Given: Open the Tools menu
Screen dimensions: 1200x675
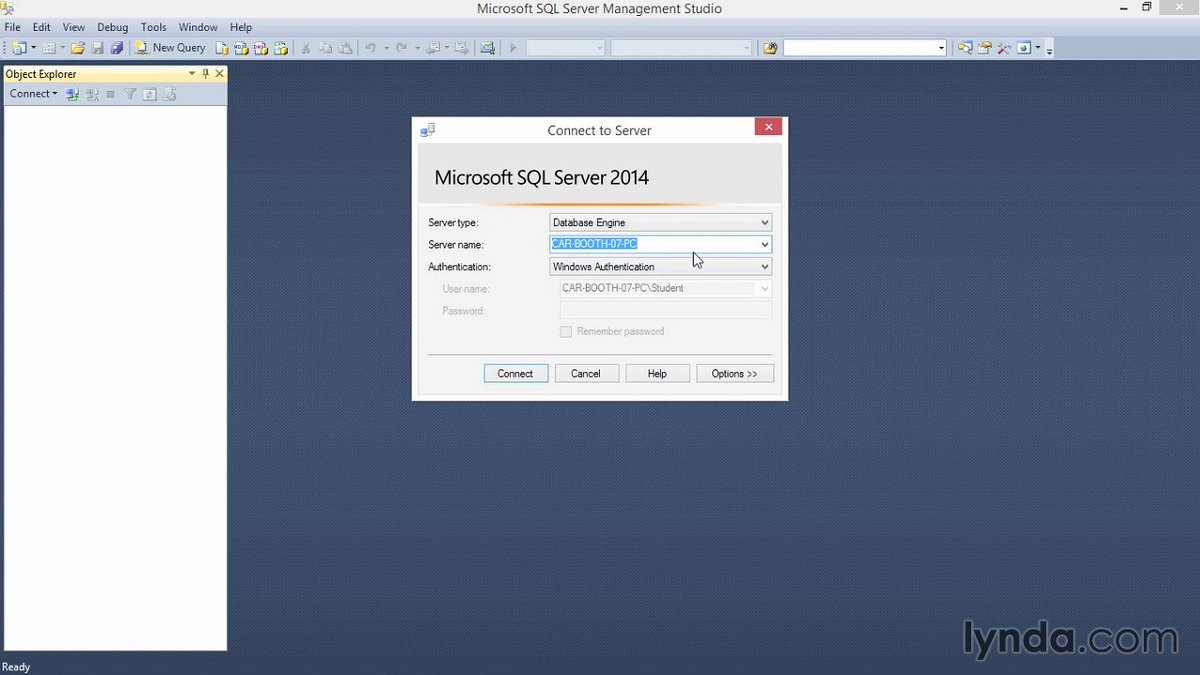Looking at the screenshot, I should click(x=153, y=27).
